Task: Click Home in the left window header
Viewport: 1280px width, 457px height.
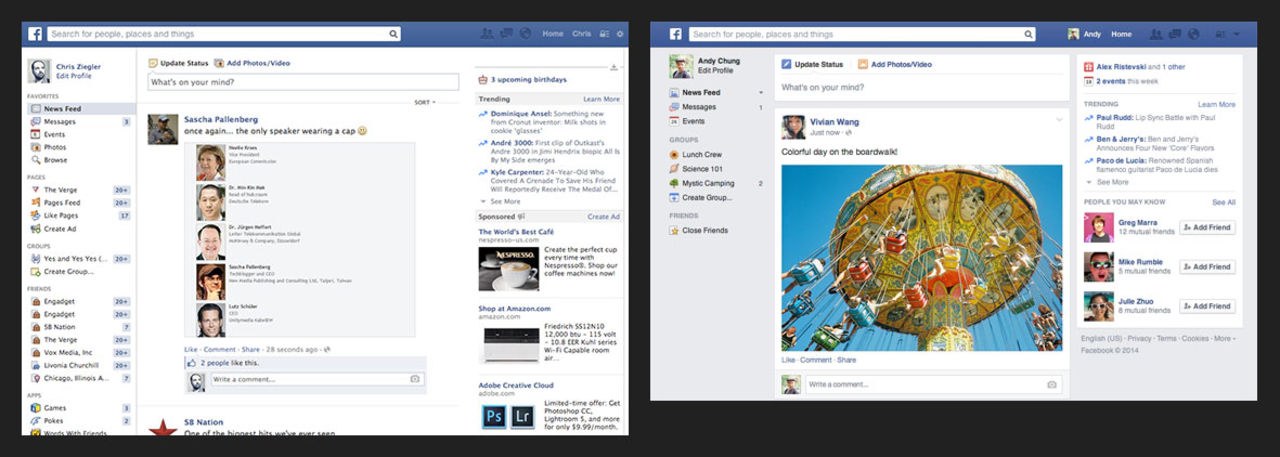Action: 553,34
